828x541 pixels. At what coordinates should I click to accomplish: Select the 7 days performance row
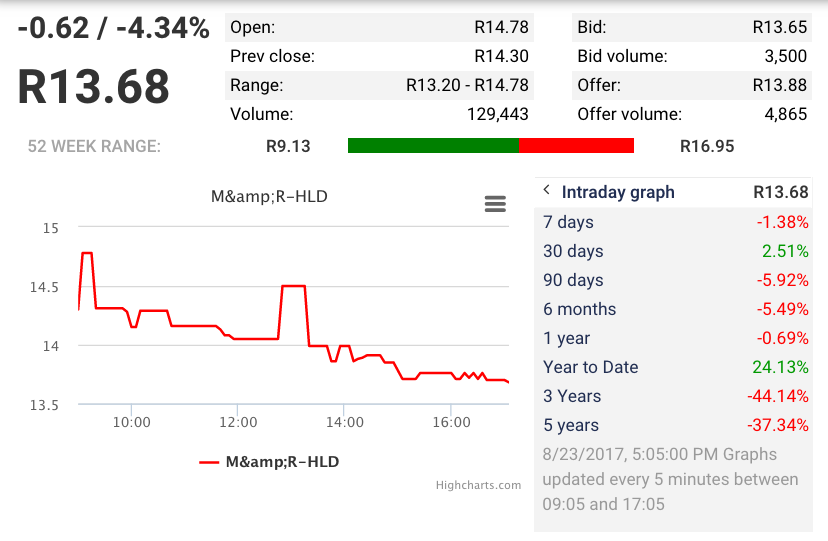pos(675,222)
